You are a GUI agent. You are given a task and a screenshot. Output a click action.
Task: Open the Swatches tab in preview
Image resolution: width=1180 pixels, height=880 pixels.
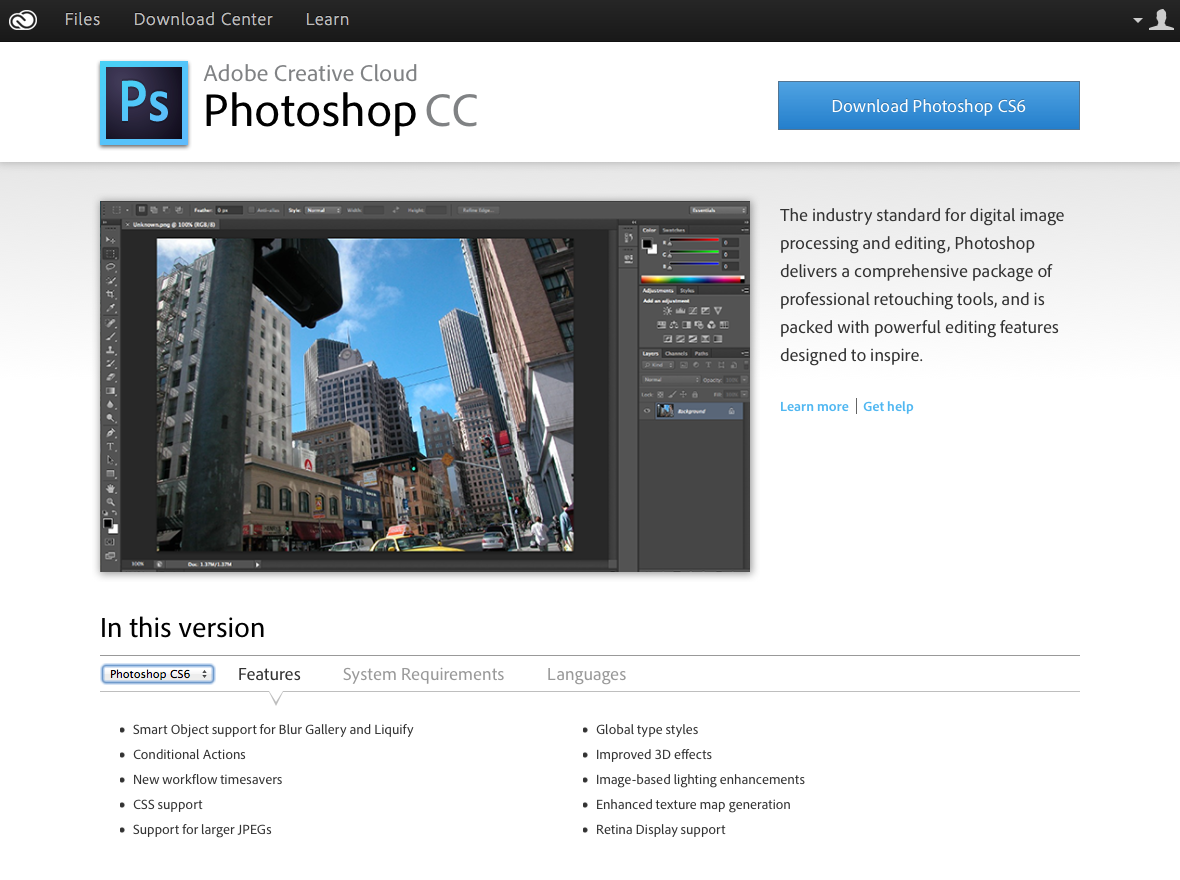coord(673,230)
